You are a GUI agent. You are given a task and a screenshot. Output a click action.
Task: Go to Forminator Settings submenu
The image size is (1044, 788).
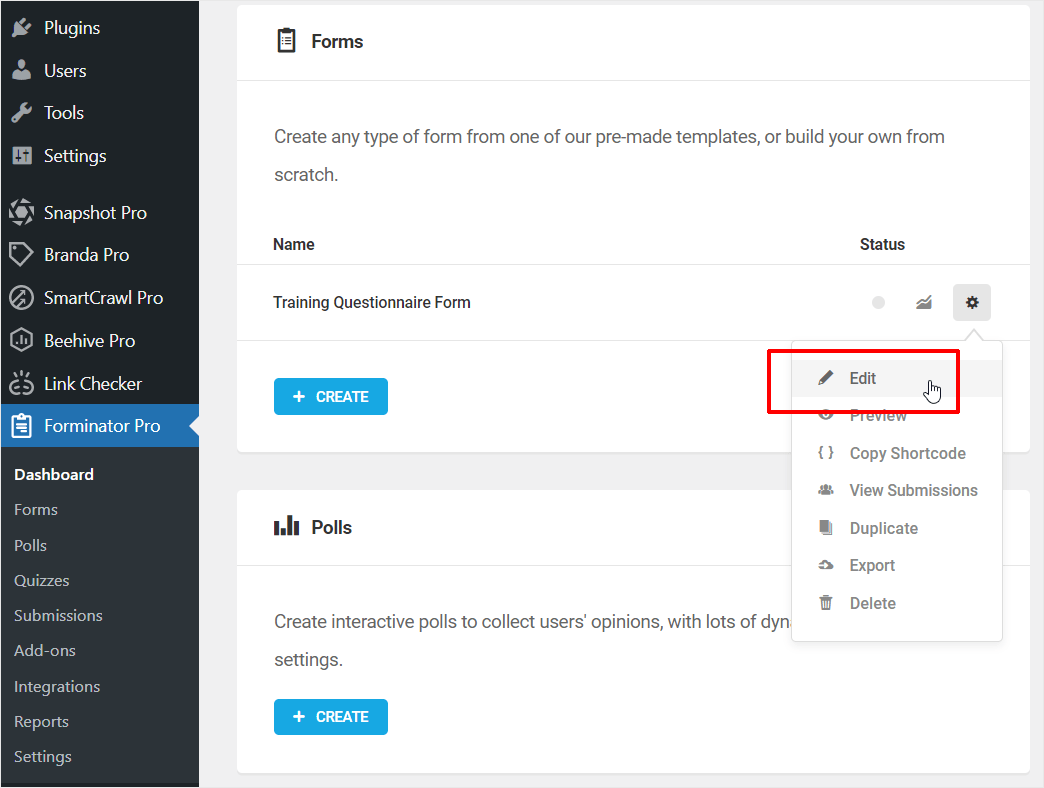[x=43, y=757]
